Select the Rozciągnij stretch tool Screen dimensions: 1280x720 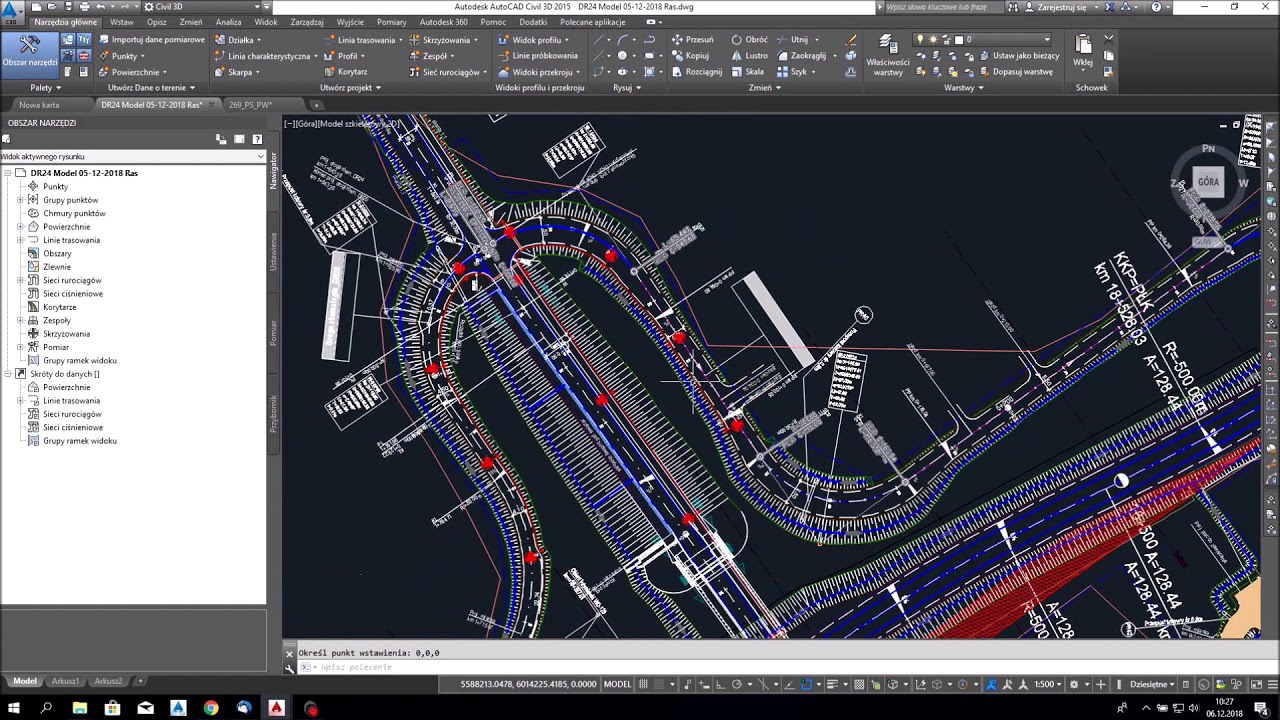click(696, 72)
